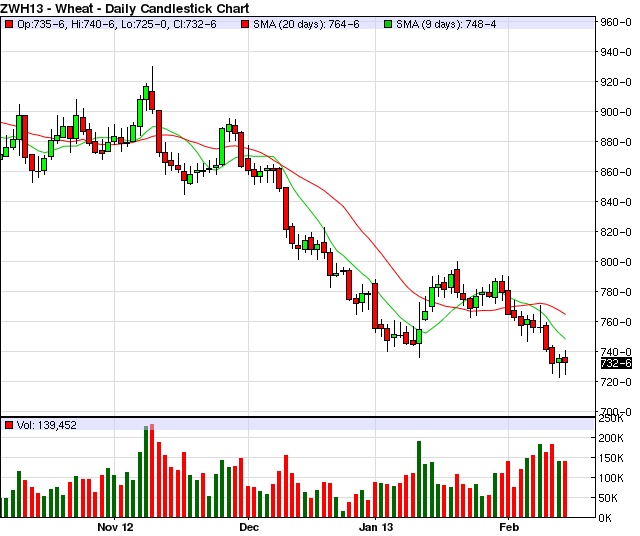Image resolution: width=640 pixels, height=536 pixels.
Task: Click the tallest red volume bar in mid-November
Action: click(152, 471)
